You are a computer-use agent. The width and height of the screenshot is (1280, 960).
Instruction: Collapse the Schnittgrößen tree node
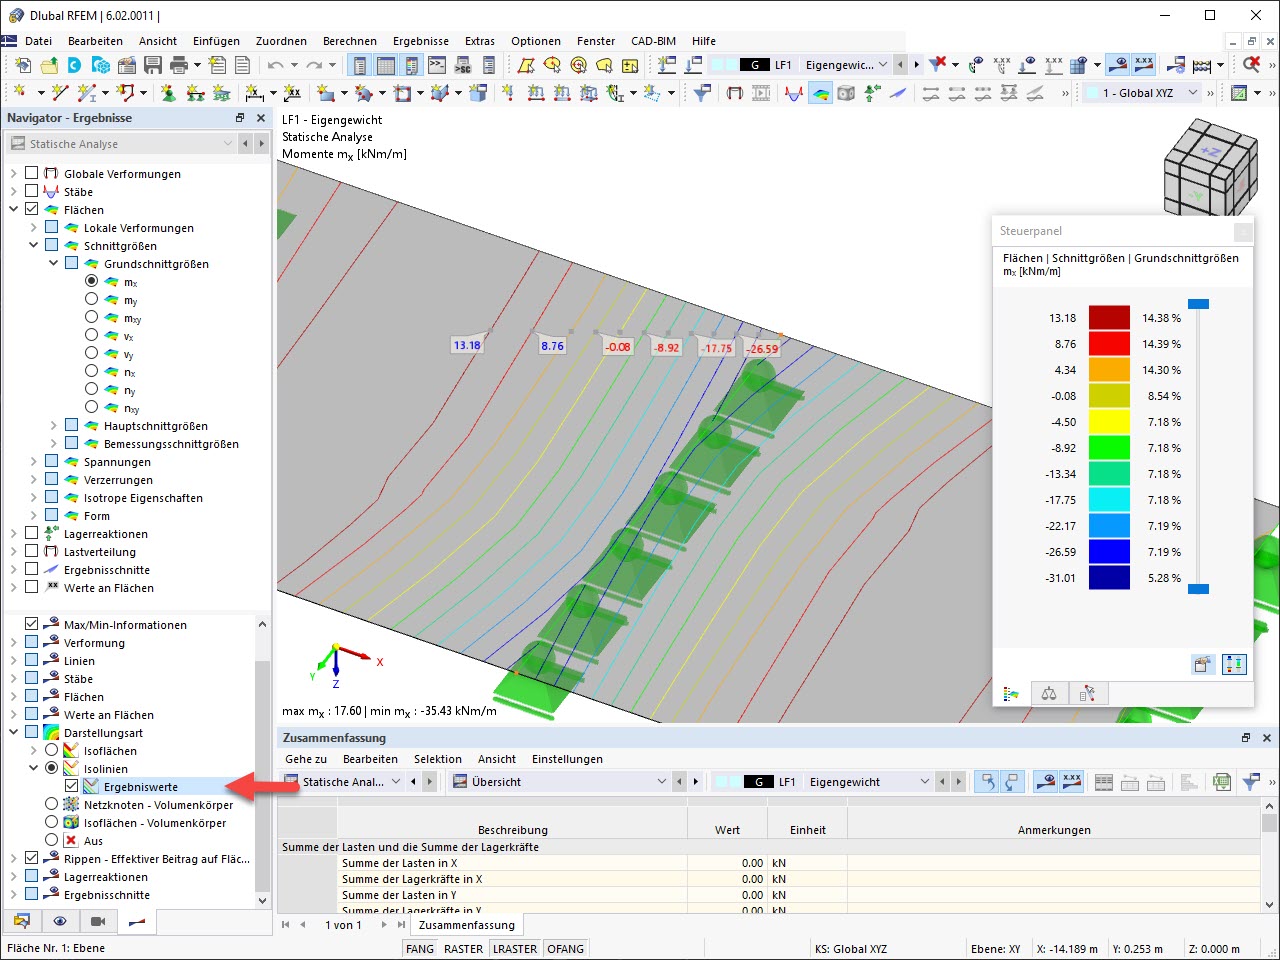coord(34,246)
